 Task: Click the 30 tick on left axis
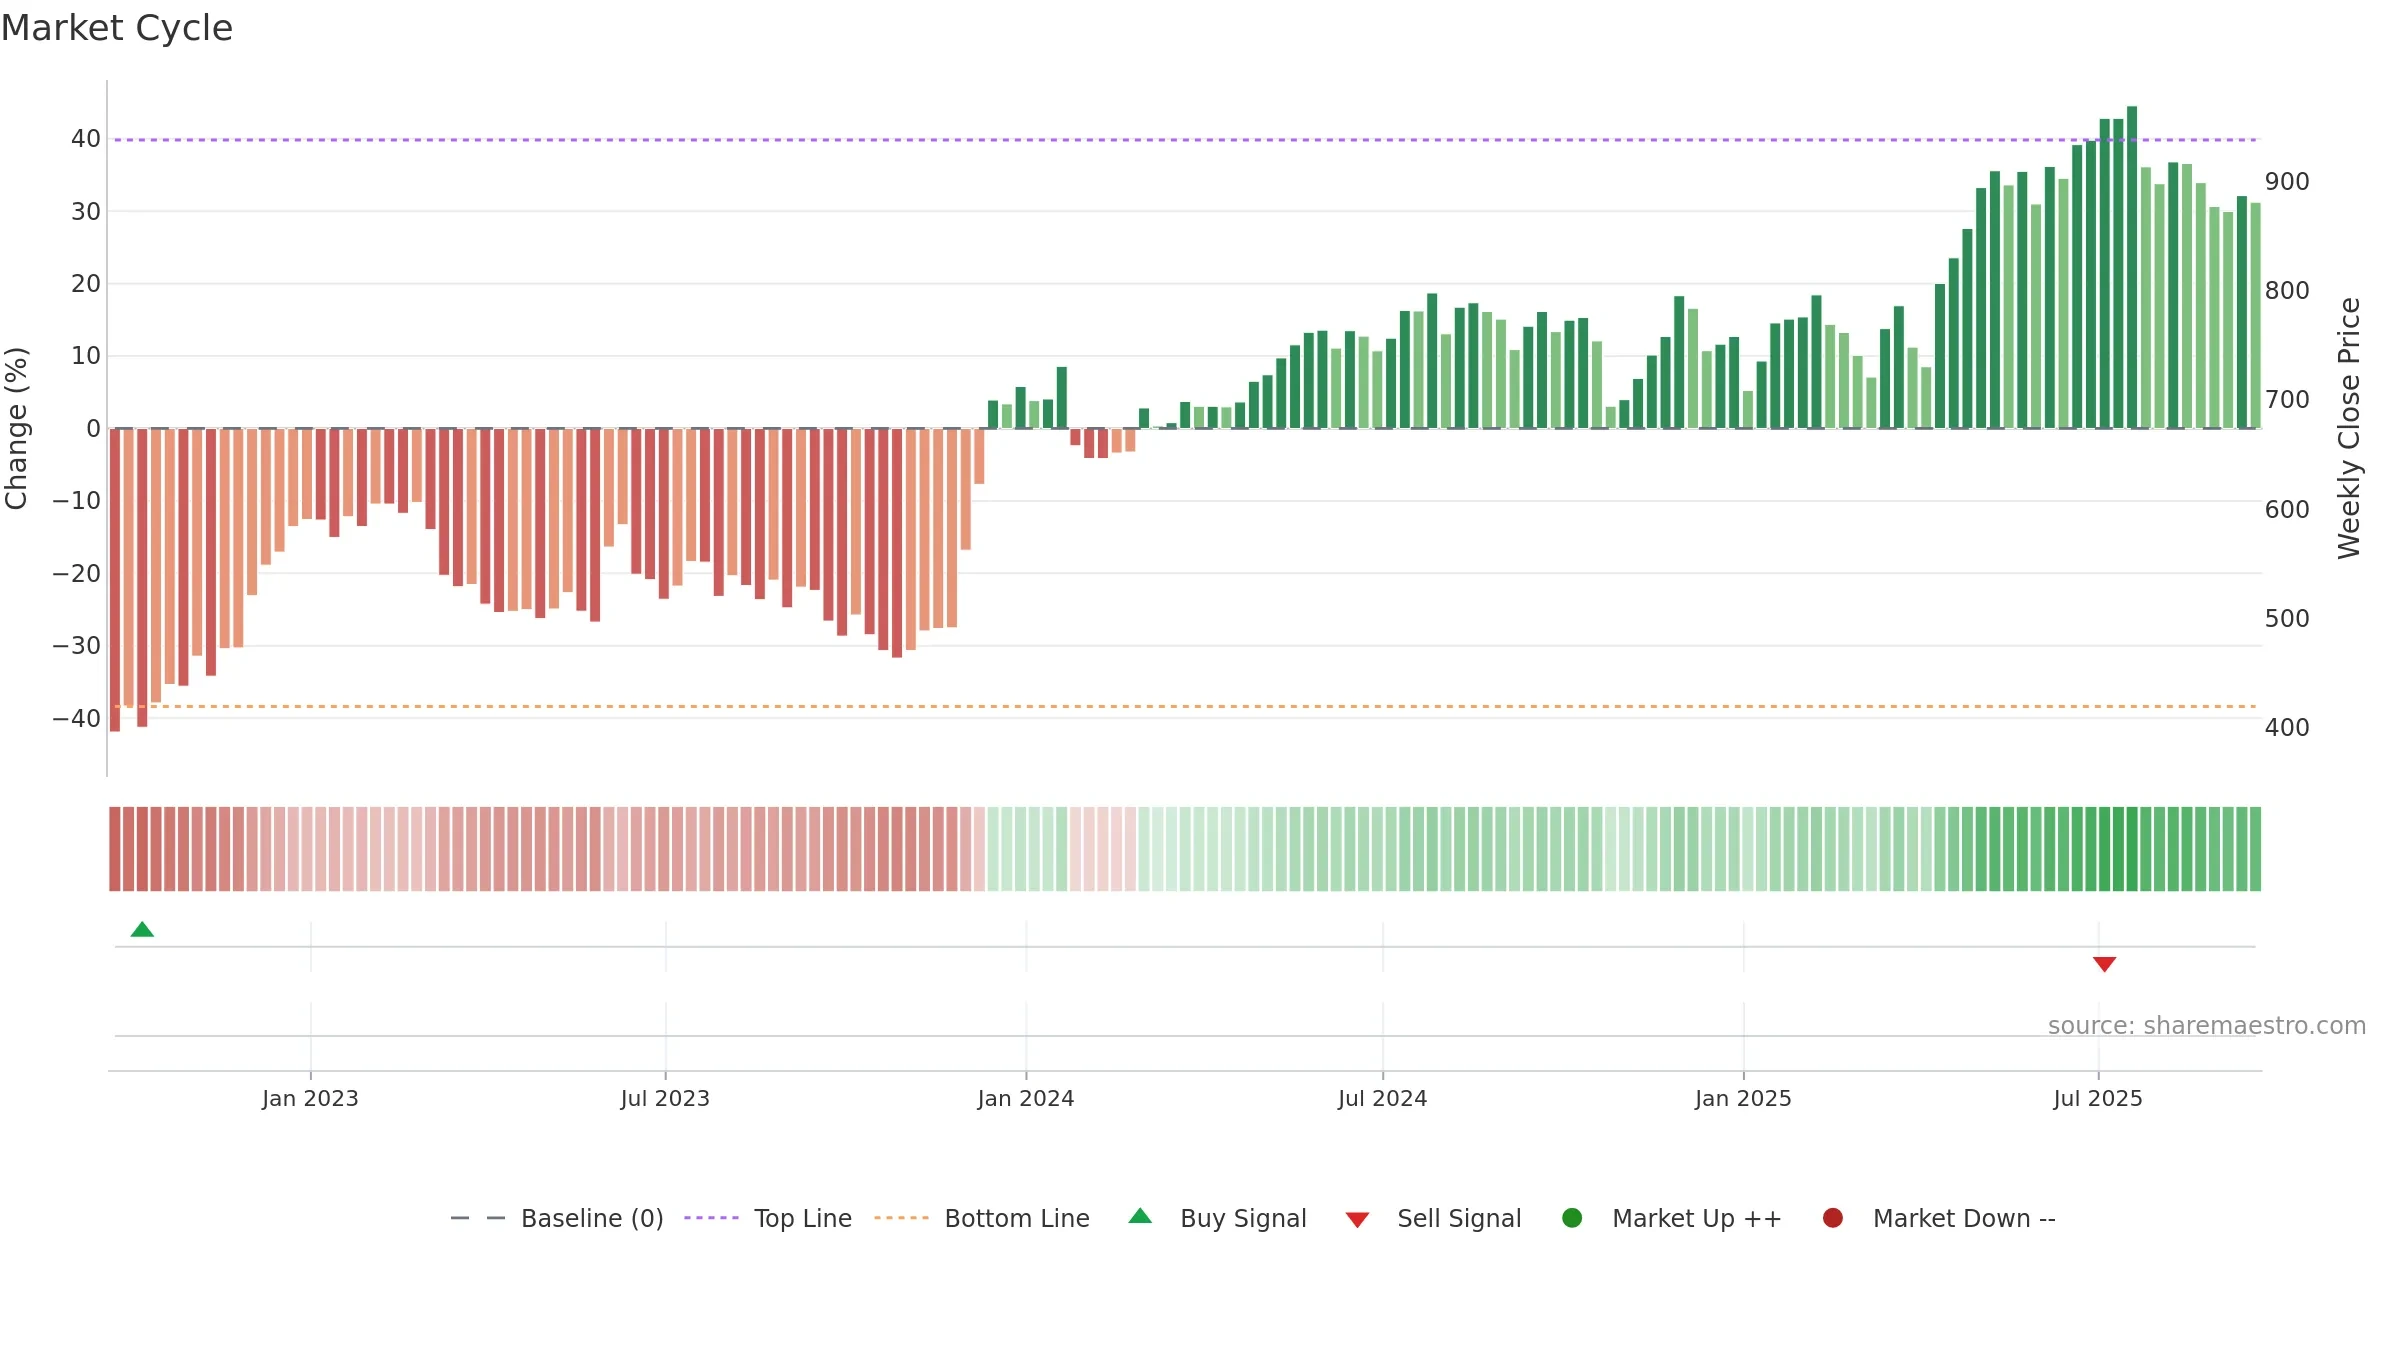pyautogui.click(x=85, y=211)
